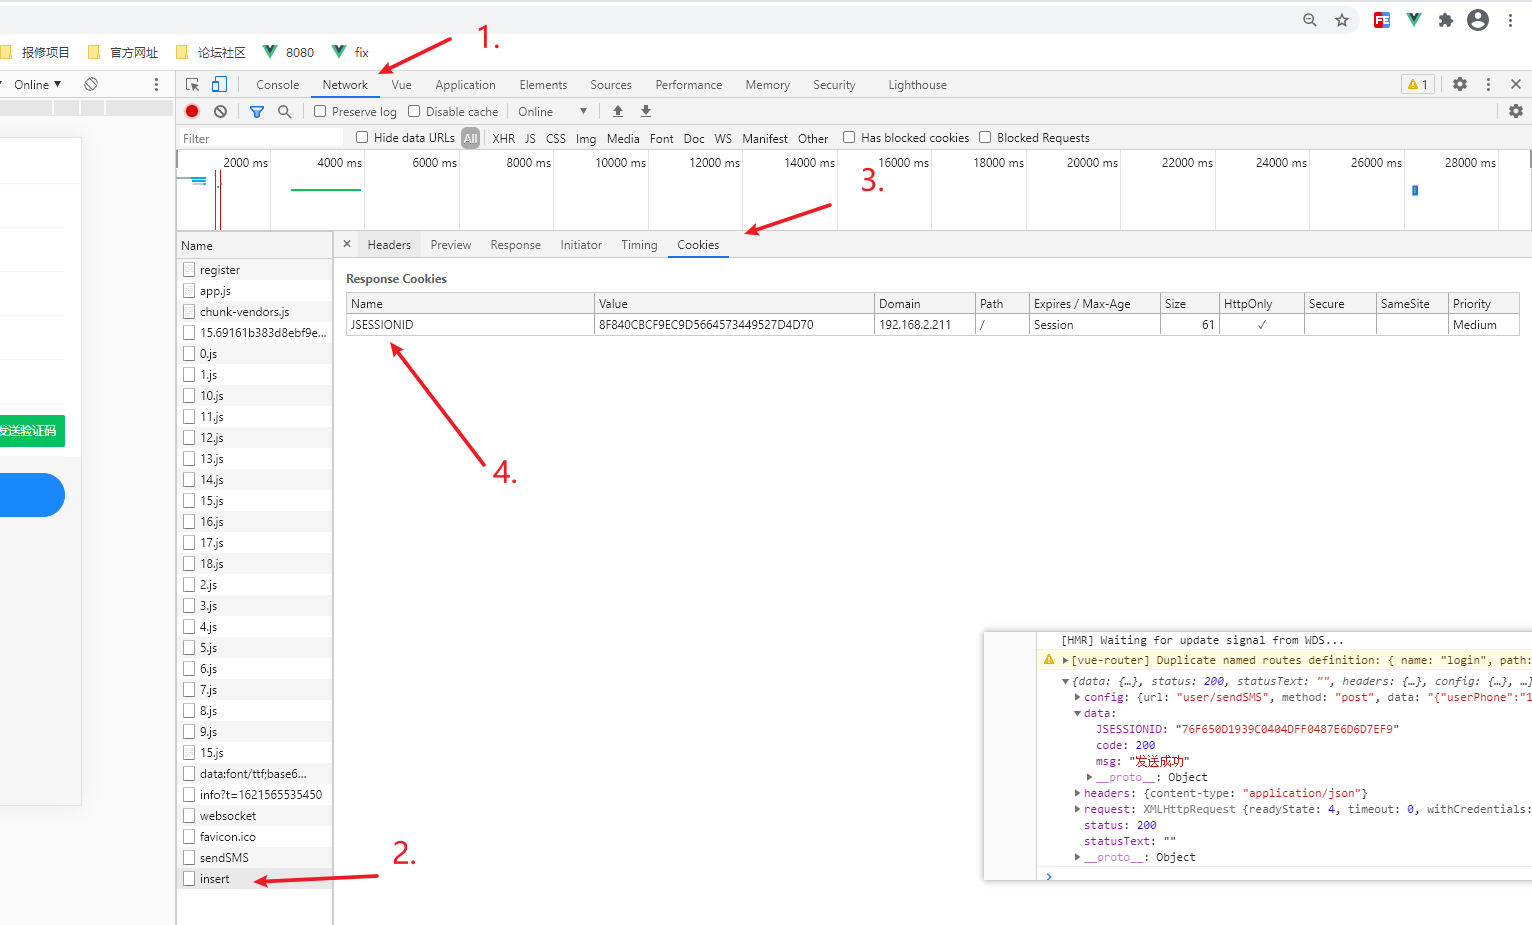The height and width of the screenshot is (925, 1532).
Task: Open the Lighthouse tab
Action: click(x=917, y=85)
